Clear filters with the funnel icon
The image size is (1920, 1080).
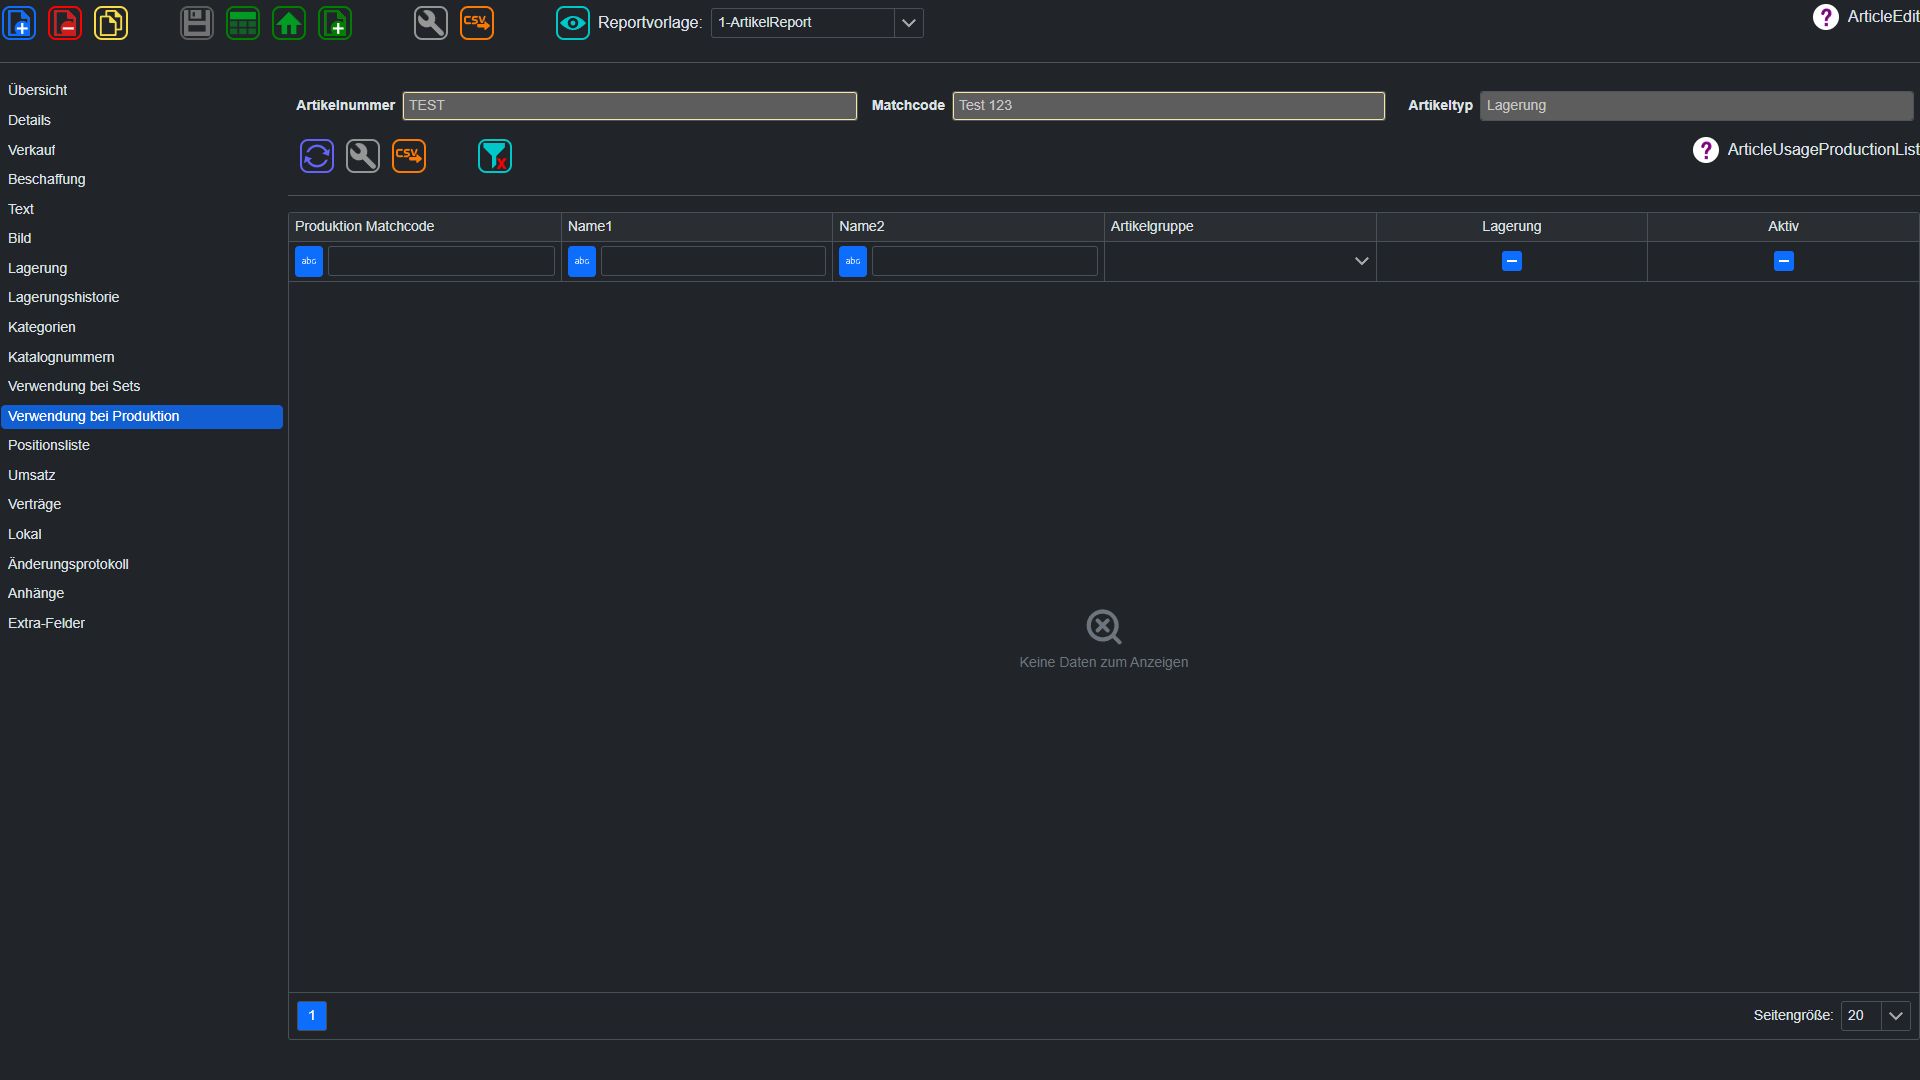pos(495,156)
